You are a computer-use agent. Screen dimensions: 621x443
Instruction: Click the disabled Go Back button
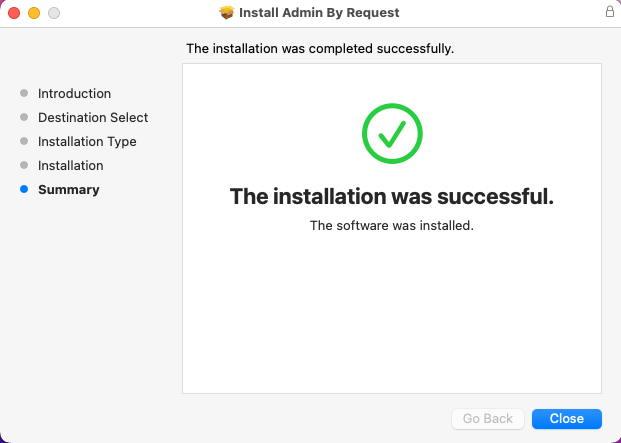pos(488,418)
